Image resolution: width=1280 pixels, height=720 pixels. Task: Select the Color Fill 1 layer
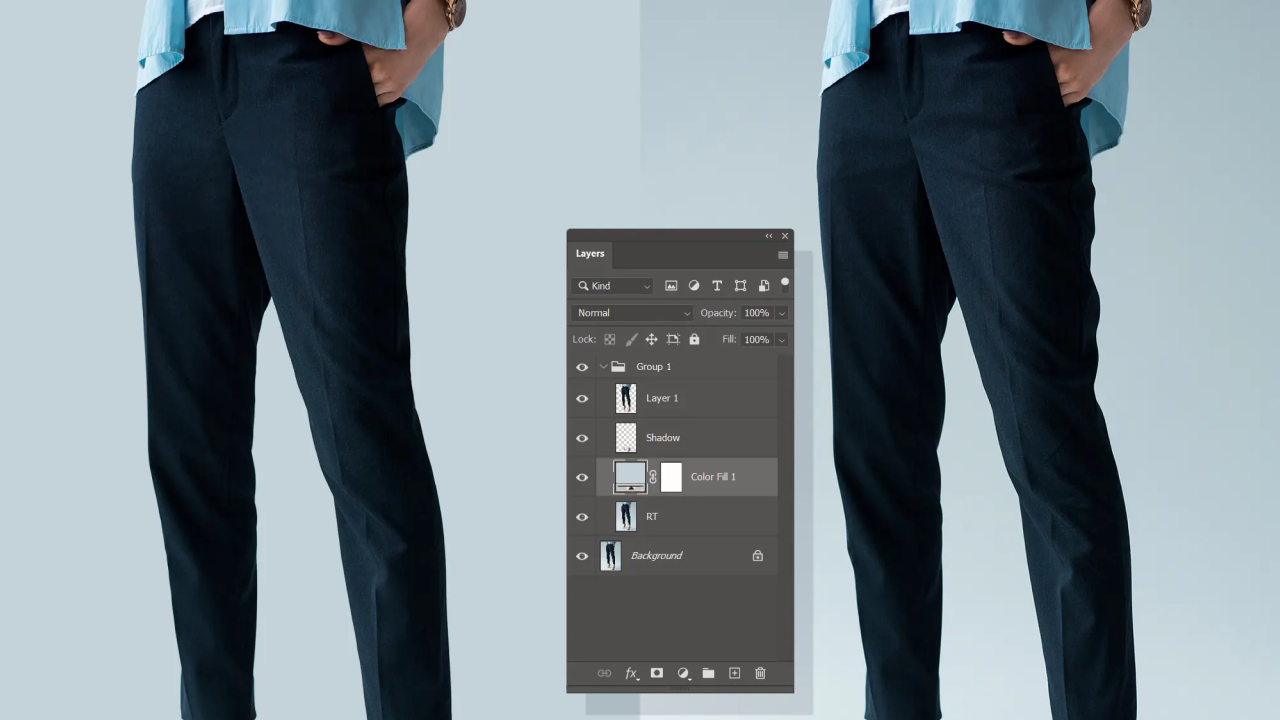point(713,477)
